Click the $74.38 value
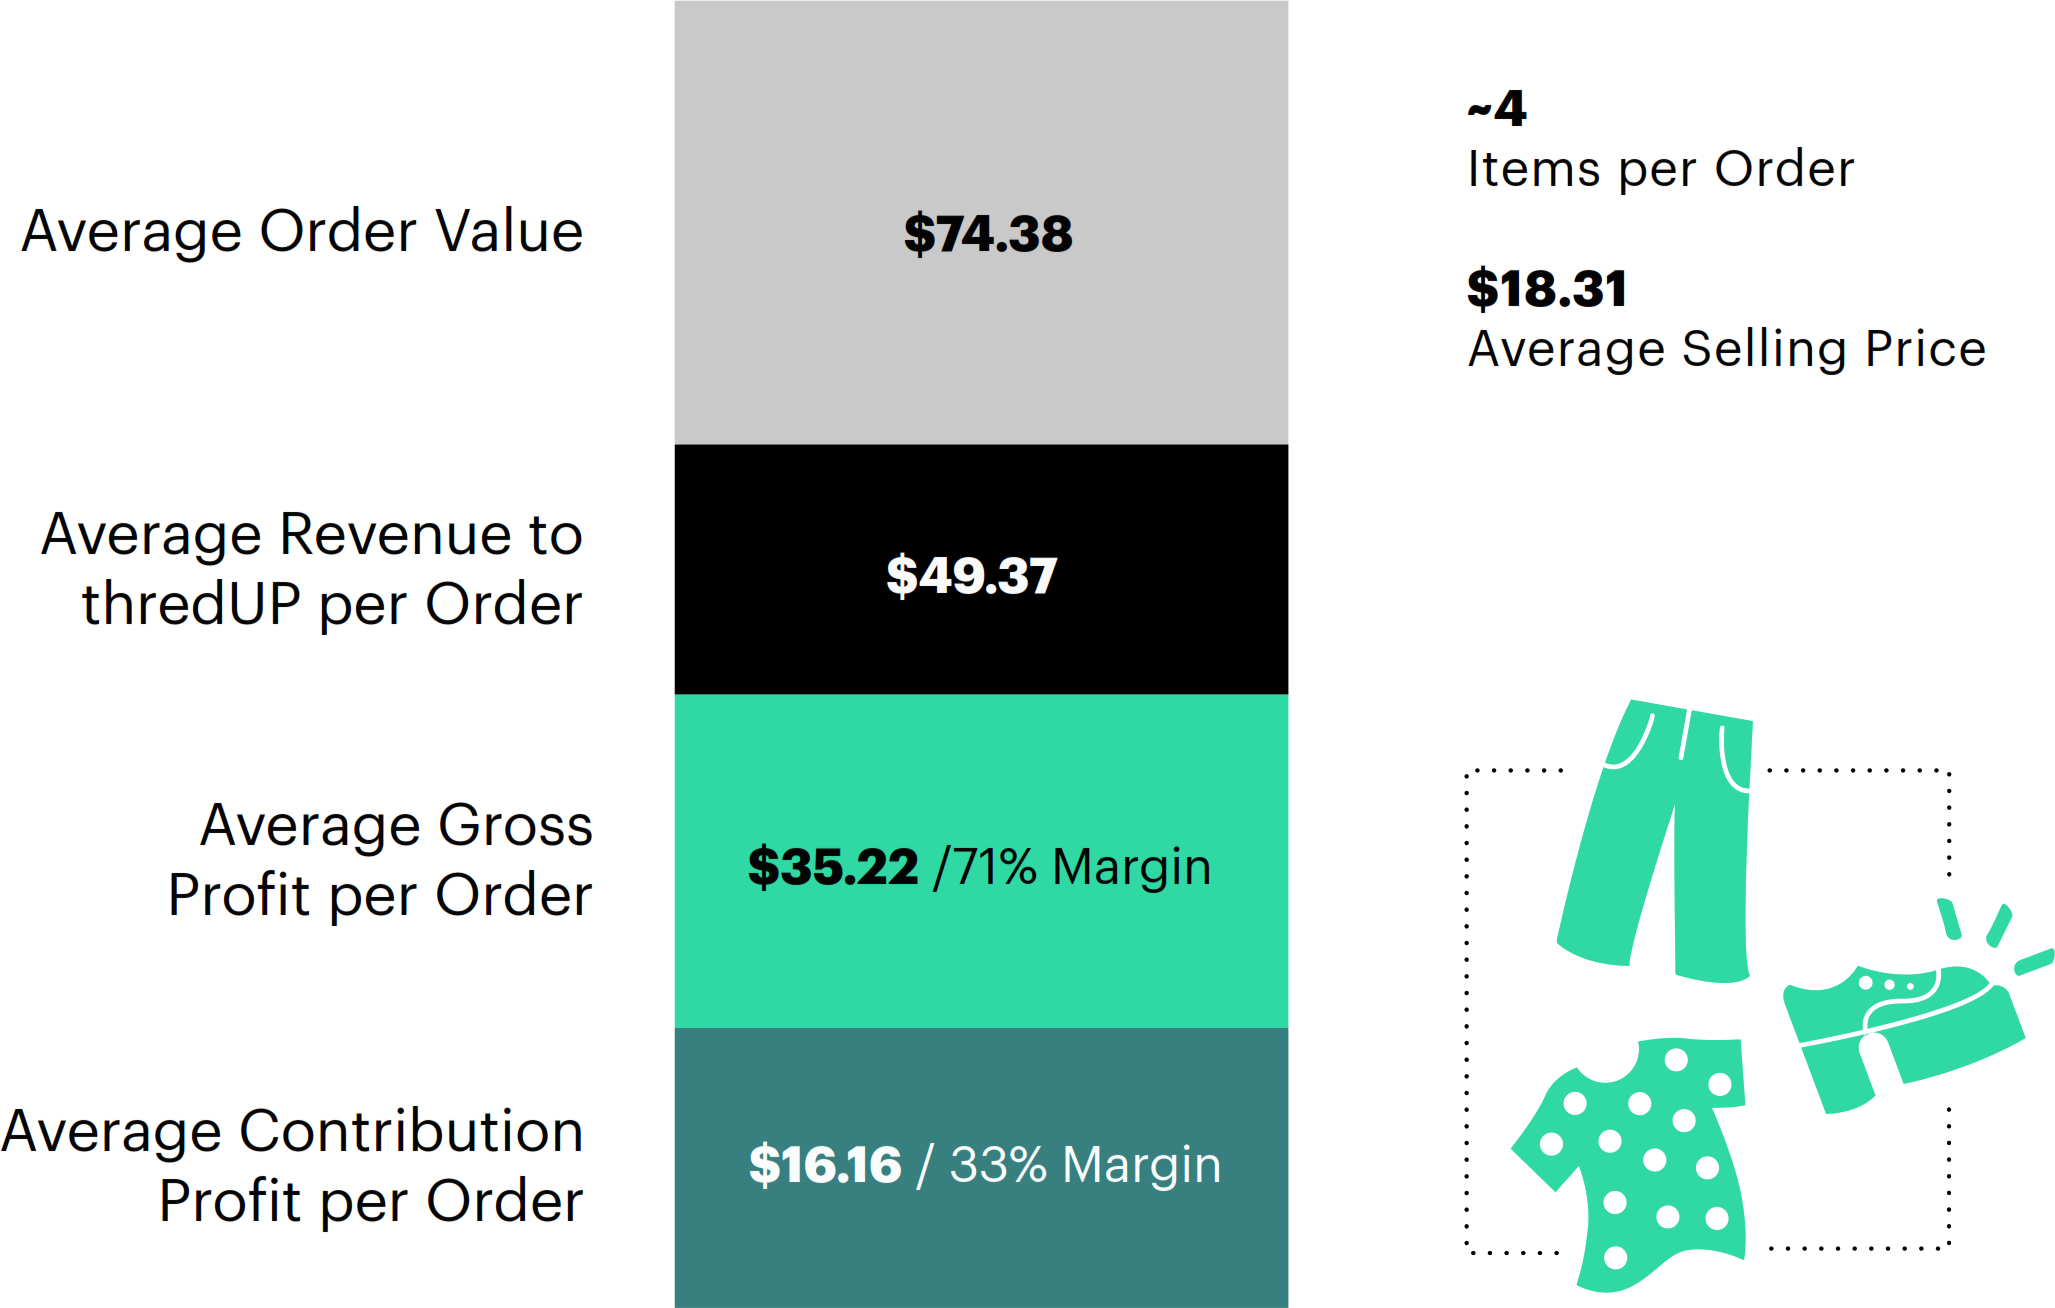 pos(987,234)
